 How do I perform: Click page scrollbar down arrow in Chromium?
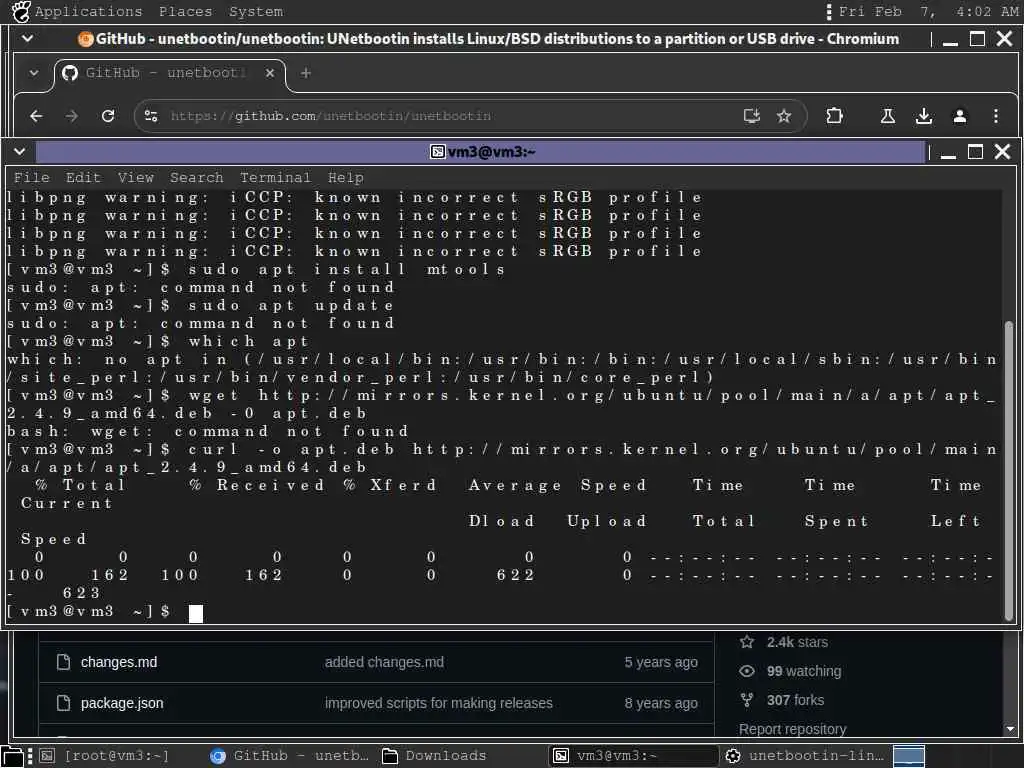pyautogui.click(x=1010, y=729)
